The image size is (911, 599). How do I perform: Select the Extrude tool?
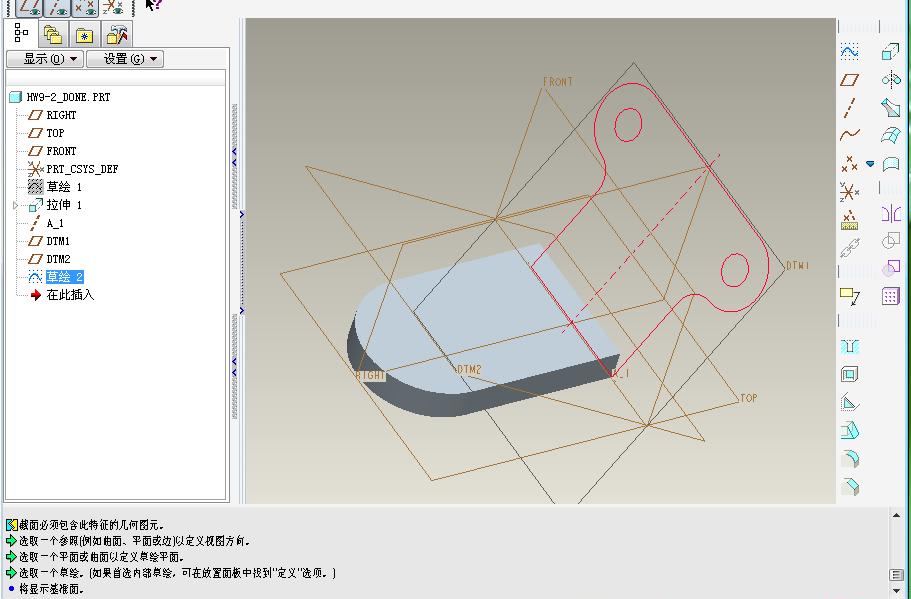click(x=891, y=52)
